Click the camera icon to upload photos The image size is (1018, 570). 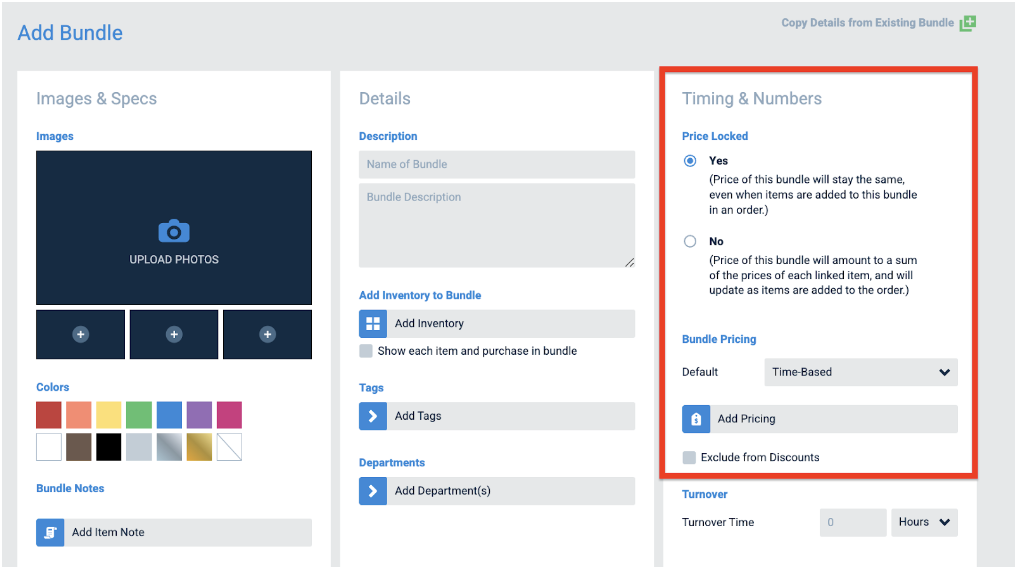coord(174,231)
